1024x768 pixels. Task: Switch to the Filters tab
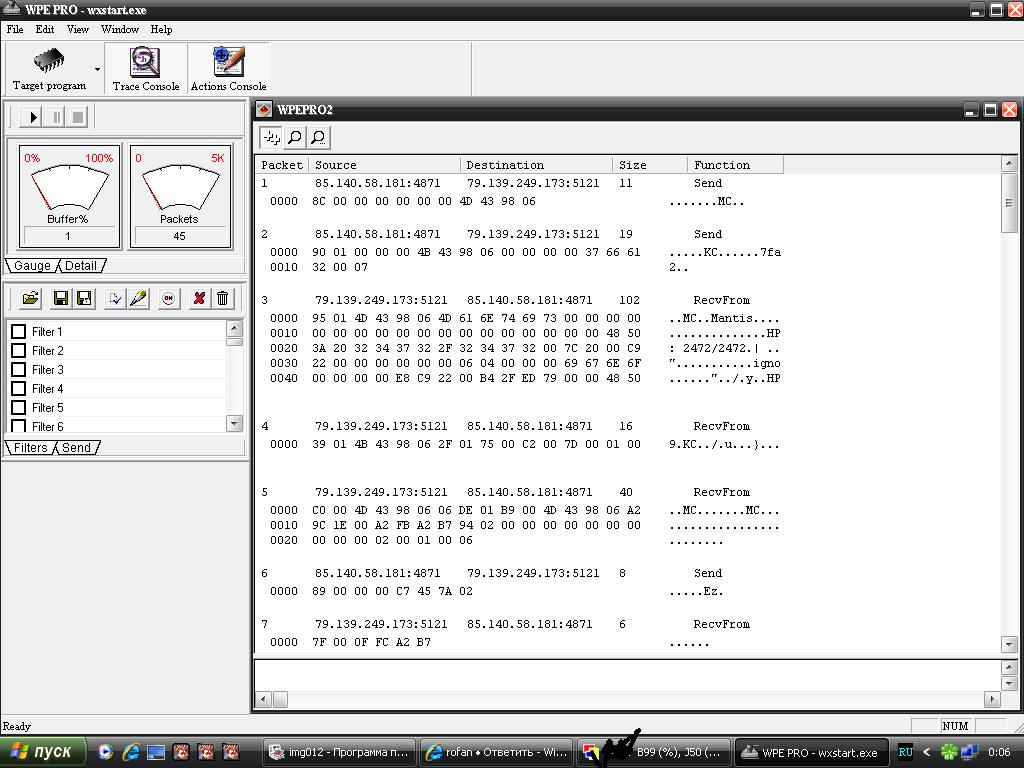30,447
